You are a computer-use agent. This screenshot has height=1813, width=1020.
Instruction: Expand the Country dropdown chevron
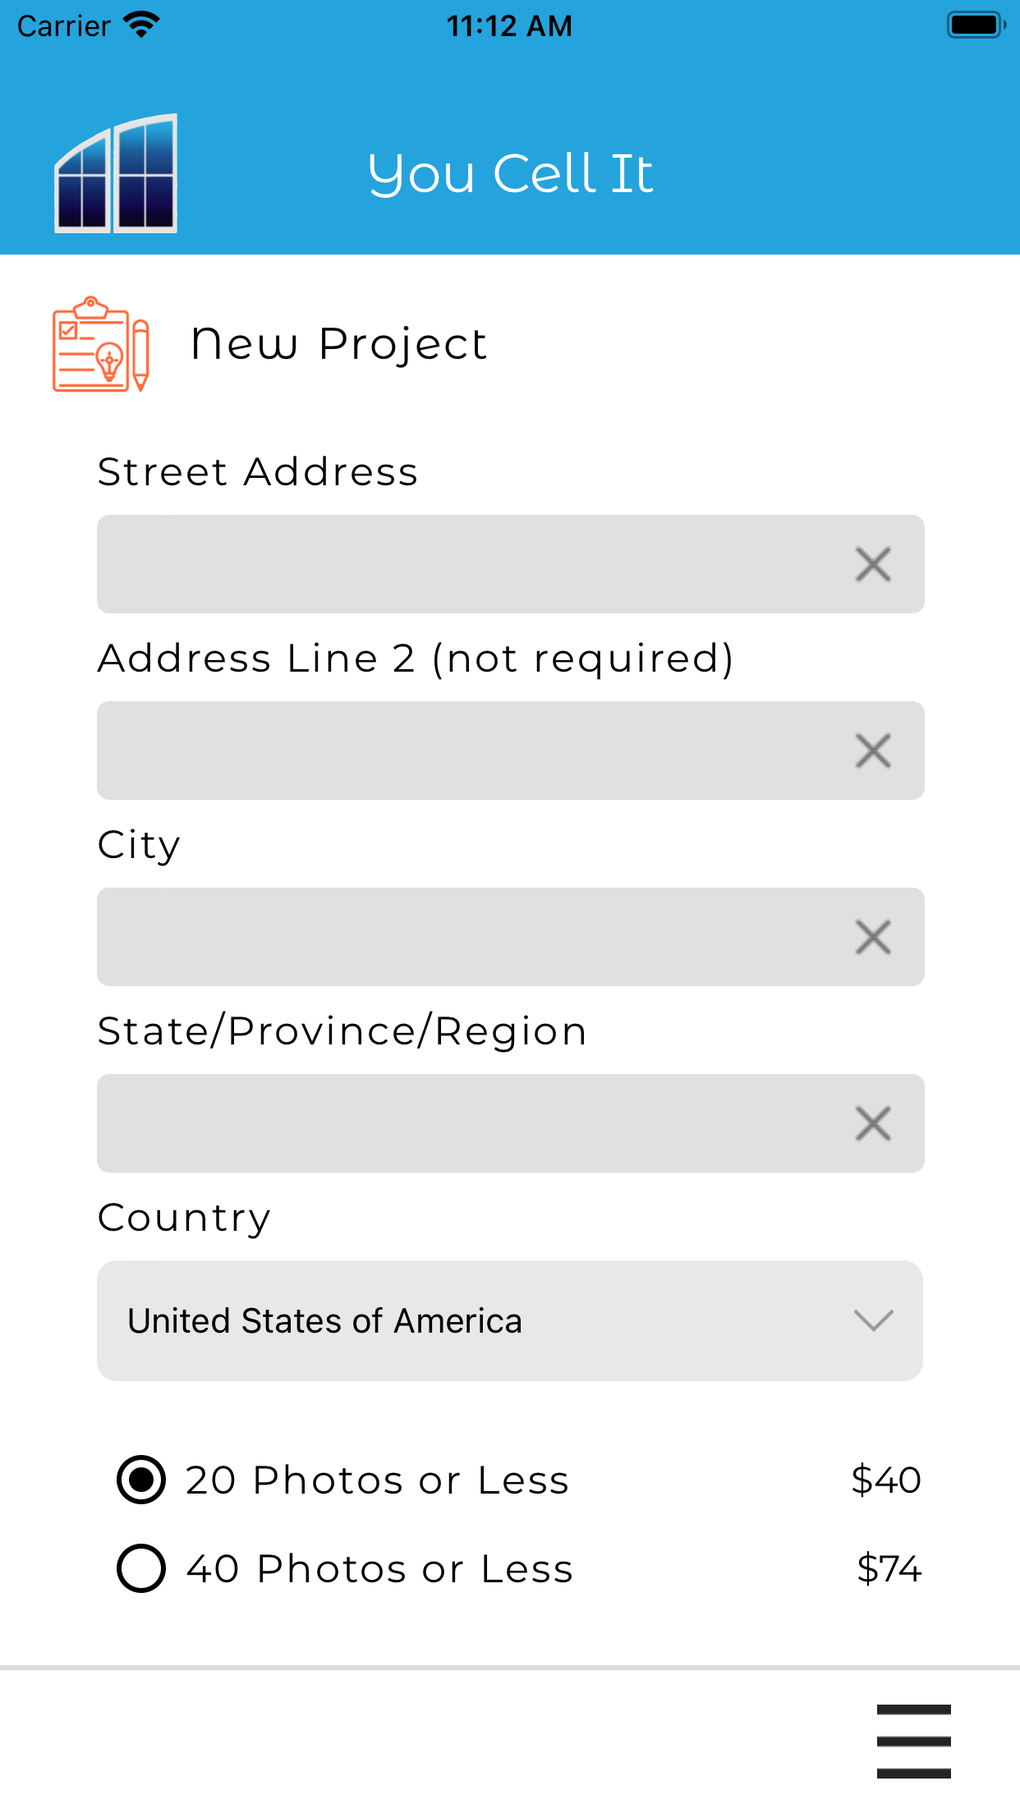click(873, 1321)
